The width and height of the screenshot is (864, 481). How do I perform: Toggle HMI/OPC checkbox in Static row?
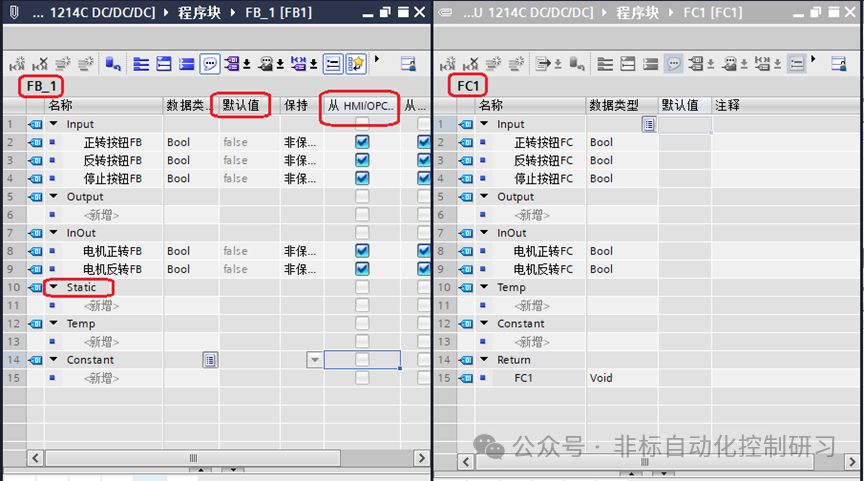362,287
